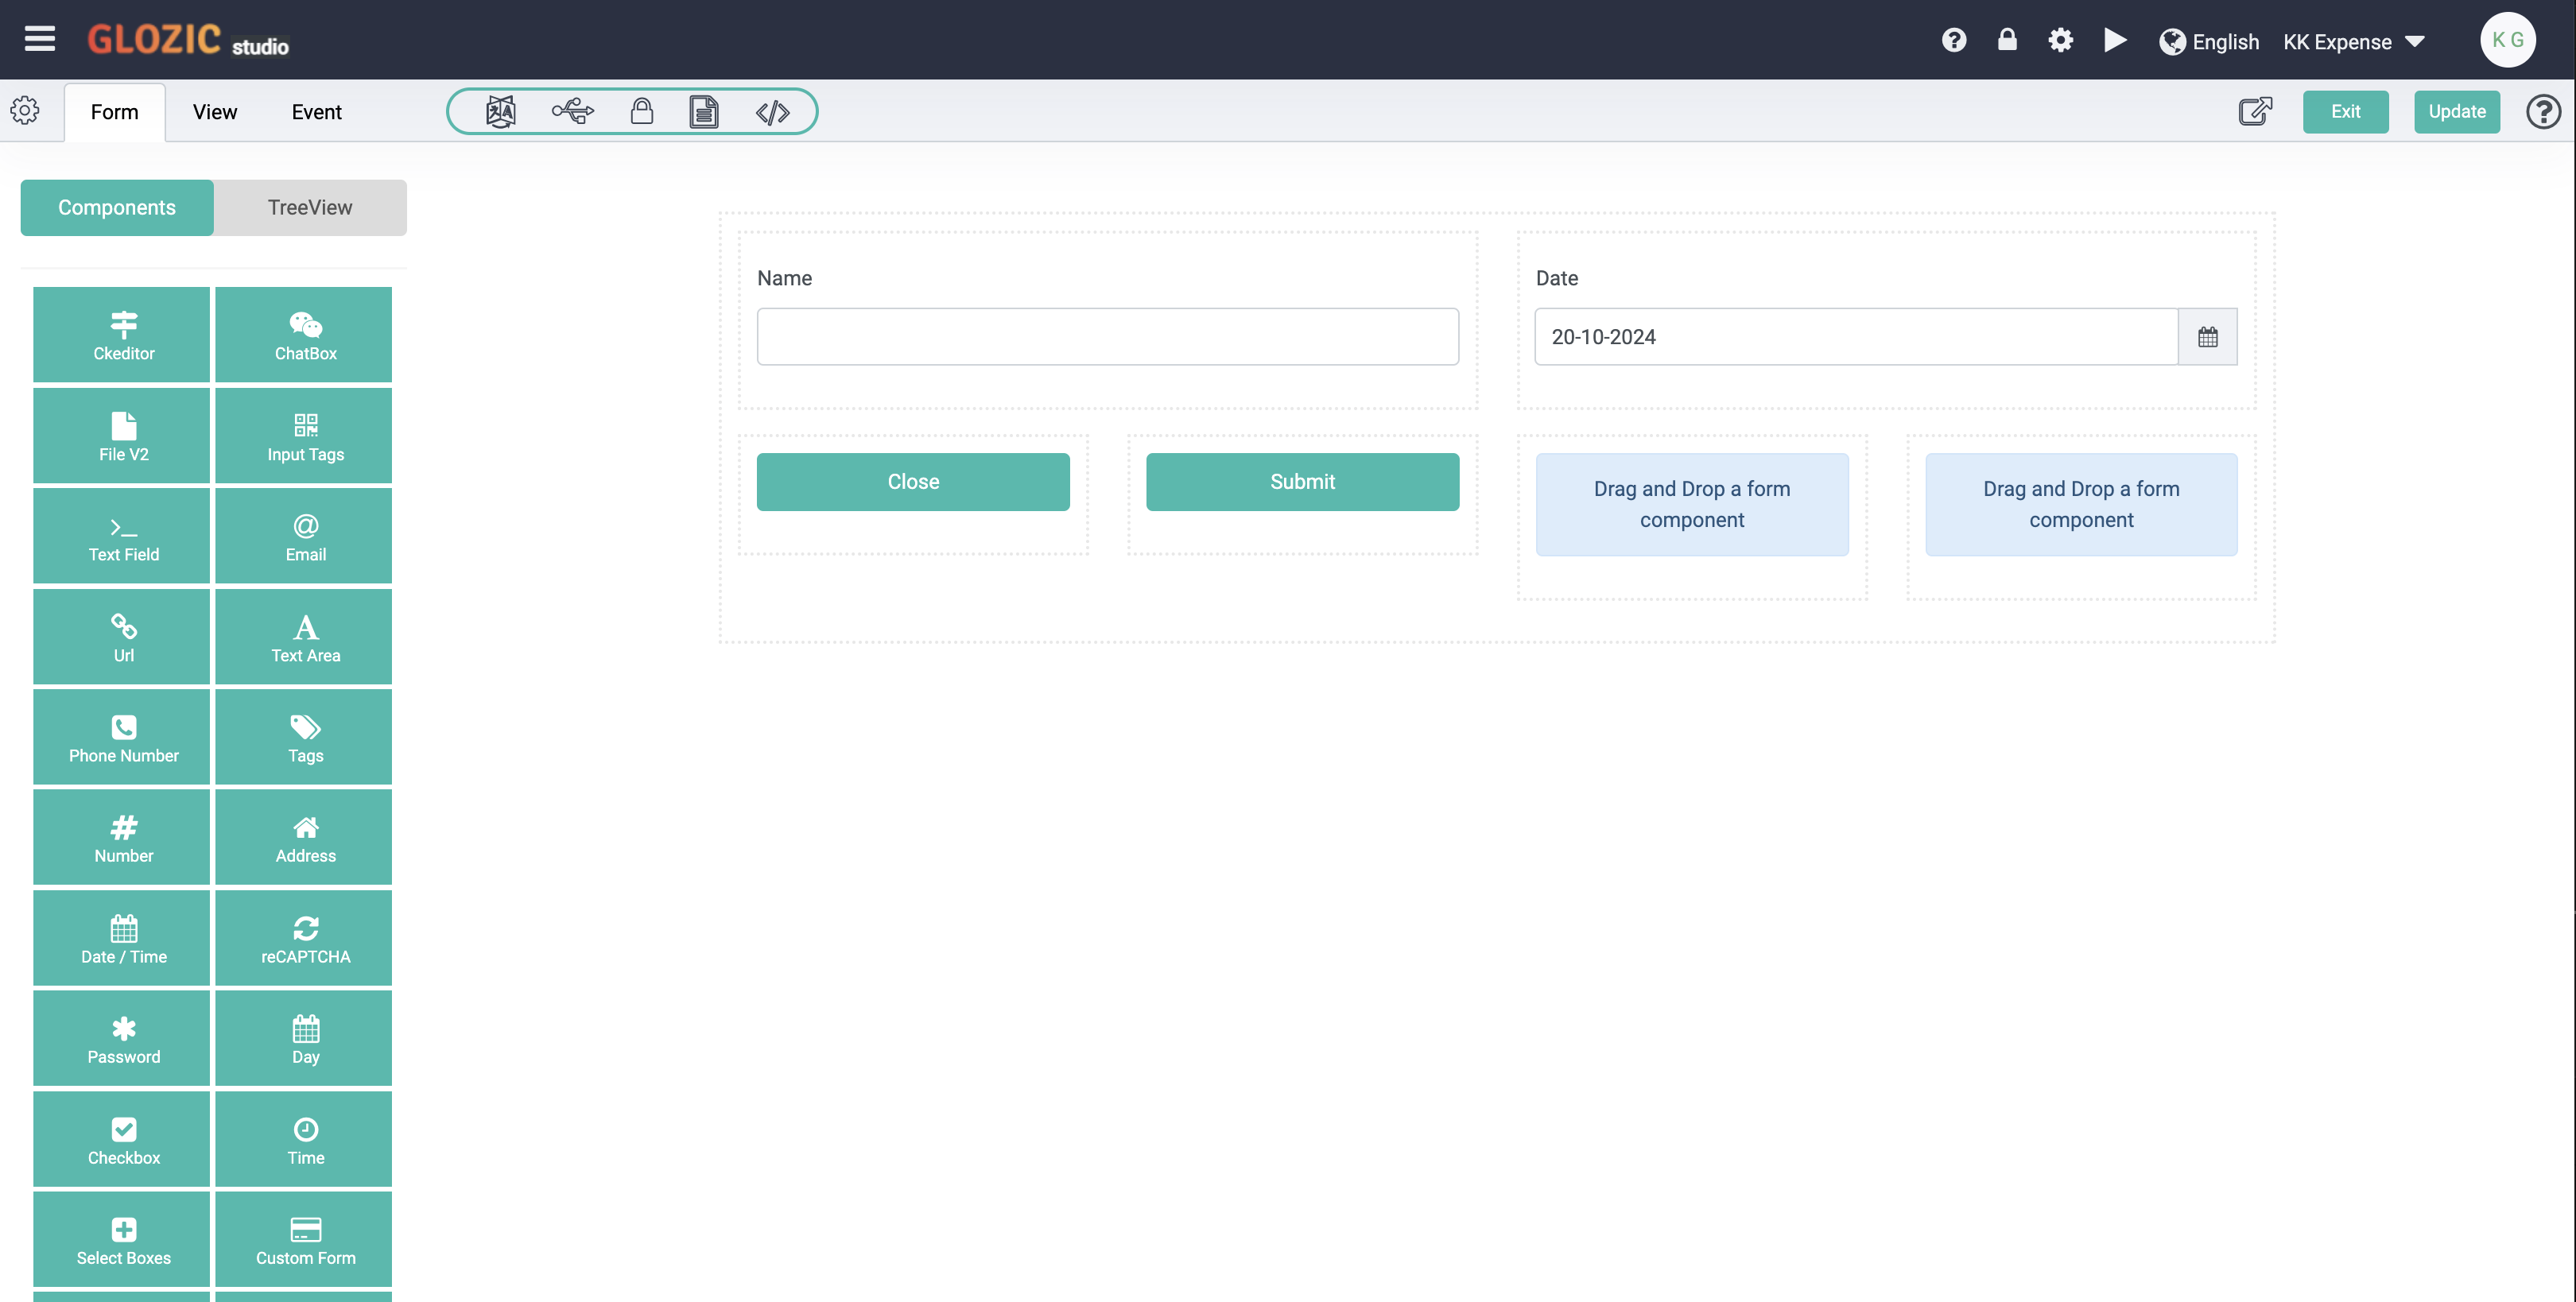Click the play preview icon
The image size is (2576, 1302).
click(2114, 40)
